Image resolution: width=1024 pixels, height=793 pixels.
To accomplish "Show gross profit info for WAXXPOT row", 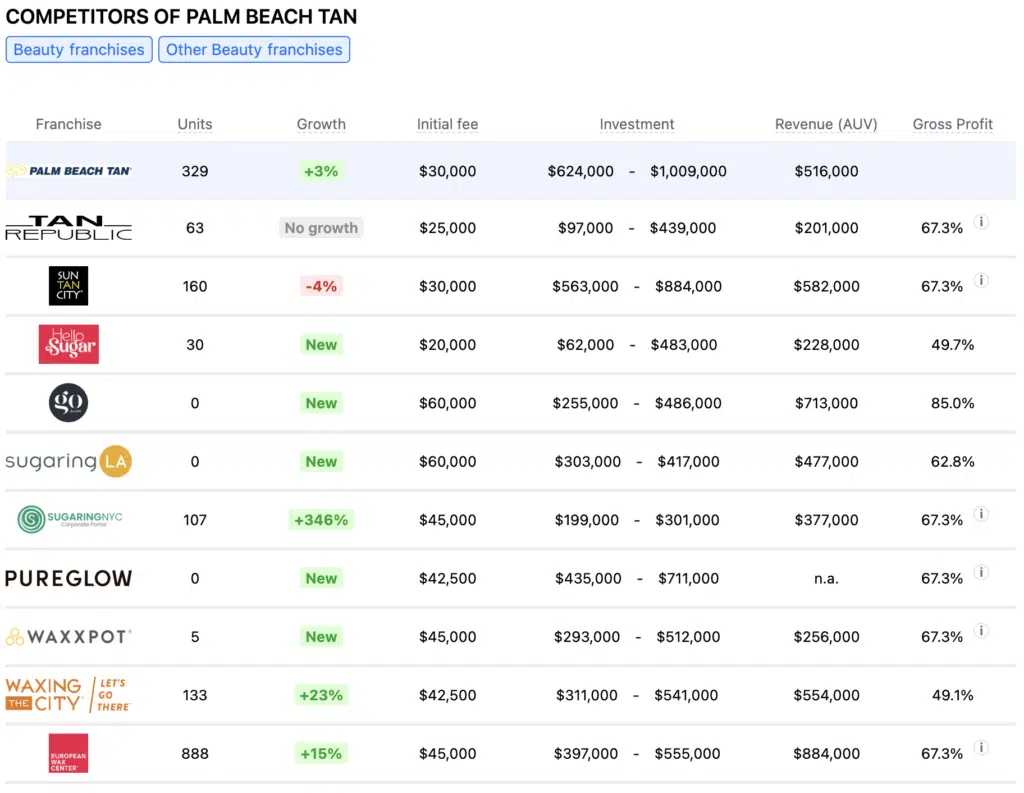I will 981,630.
